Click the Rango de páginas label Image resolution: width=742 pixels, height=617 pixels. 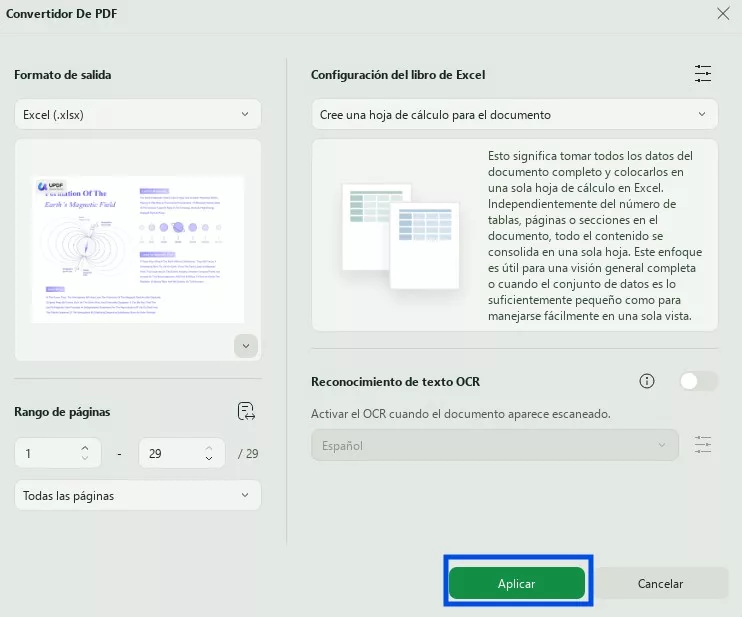click(62, 412)
